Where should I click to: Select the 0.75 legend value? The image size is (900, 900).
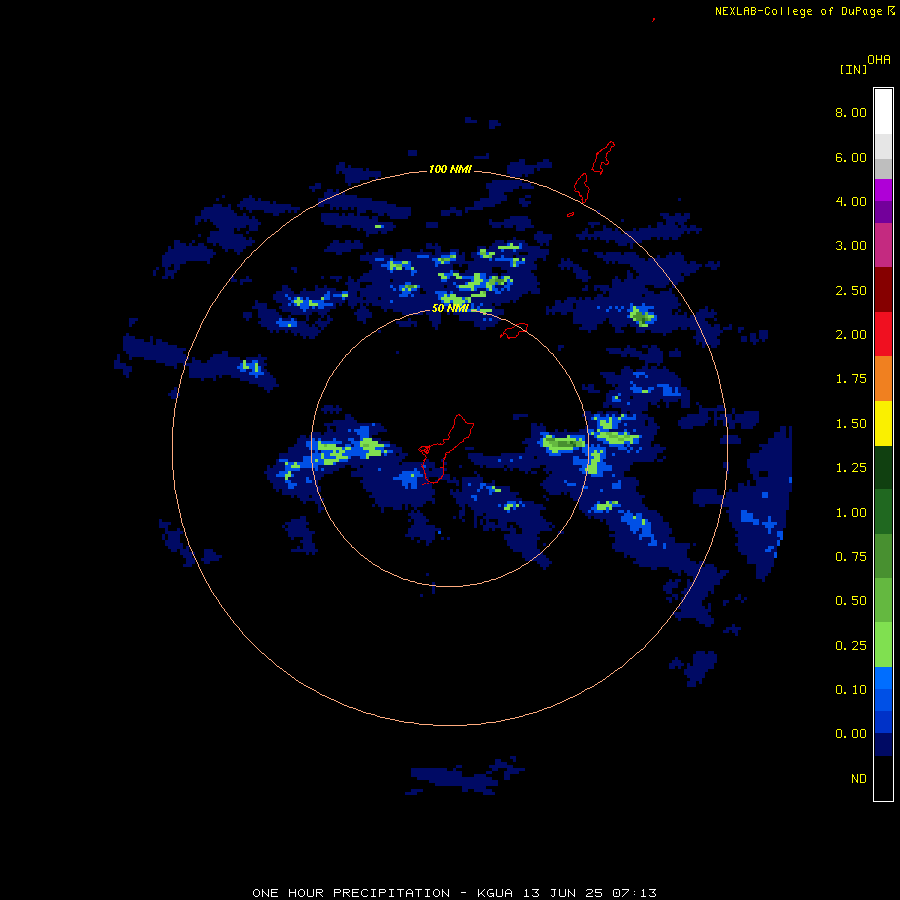(x=851, y=557)
